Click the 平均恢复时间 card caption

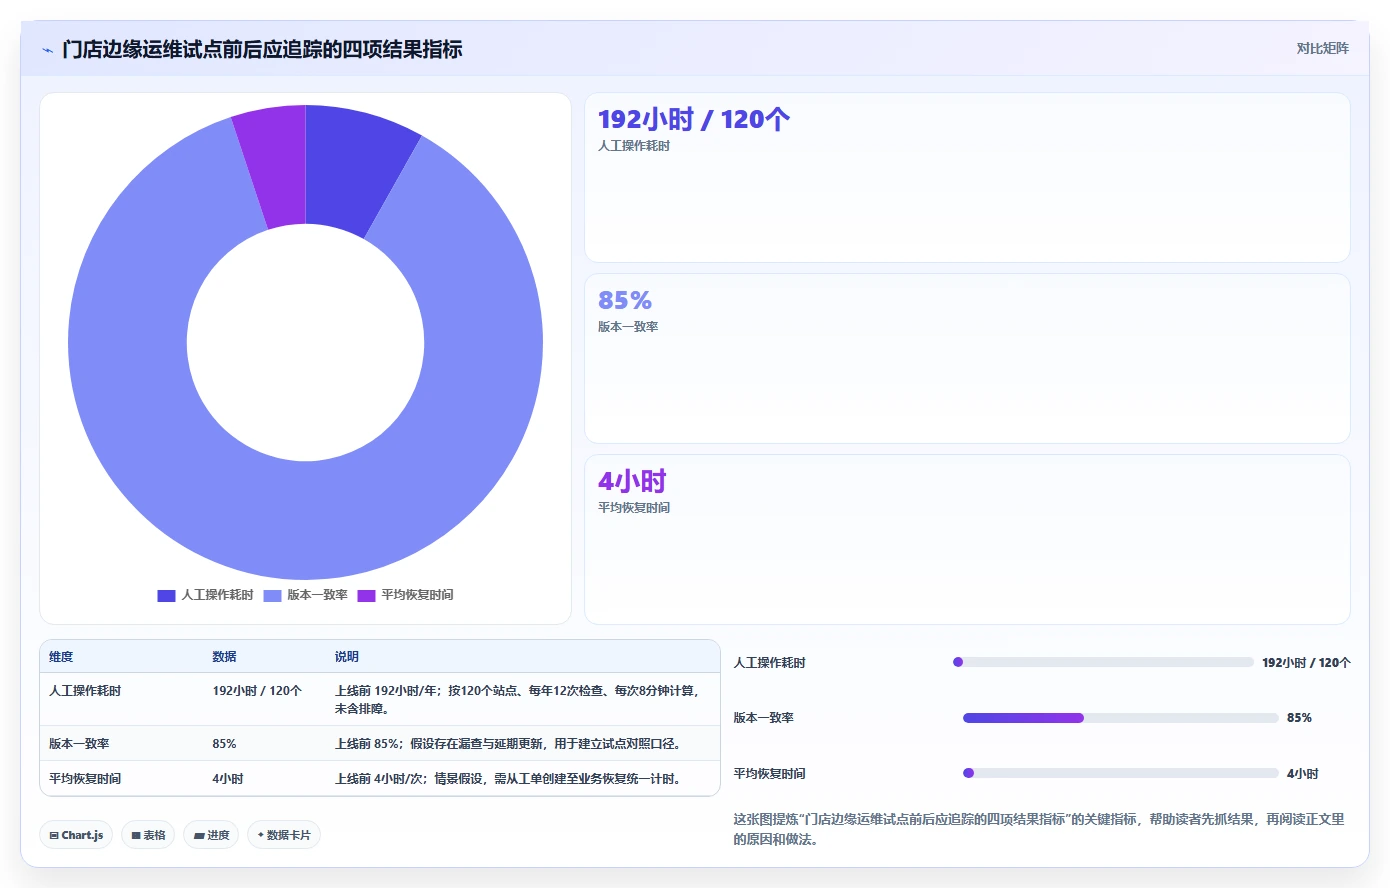point(634,508)
